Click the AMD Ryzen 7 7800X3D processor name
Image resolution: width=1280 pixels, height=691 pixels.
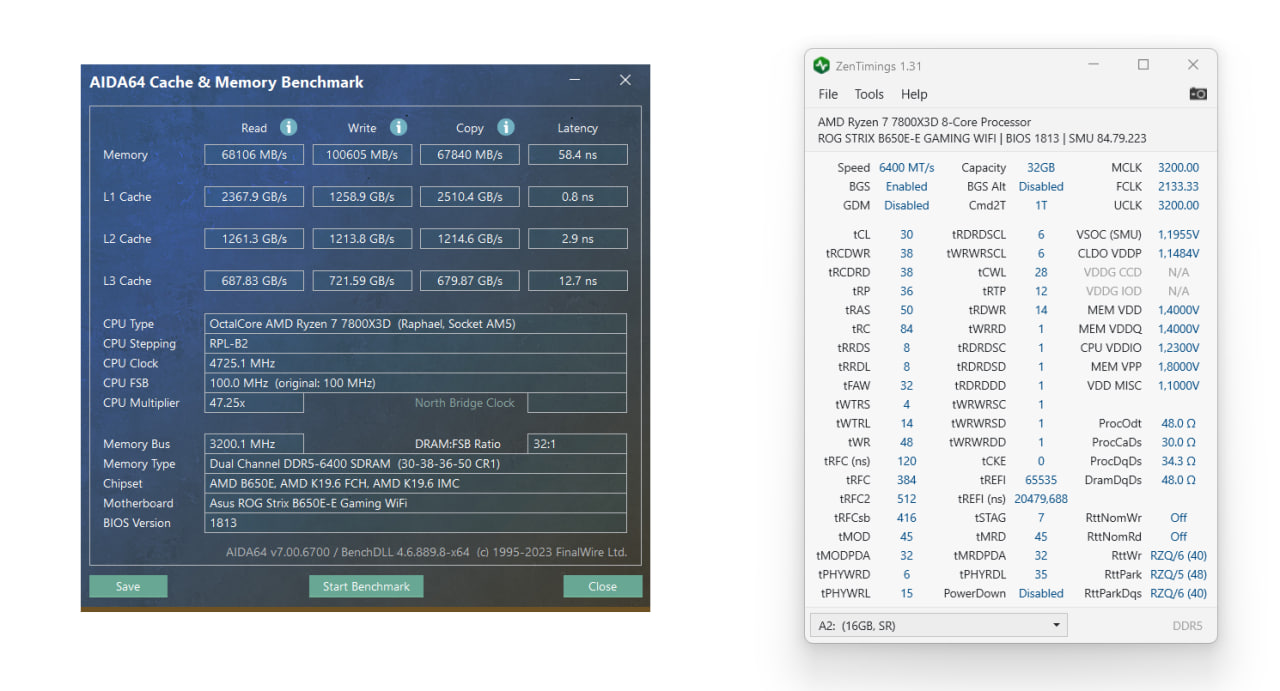tap(924, 122)
